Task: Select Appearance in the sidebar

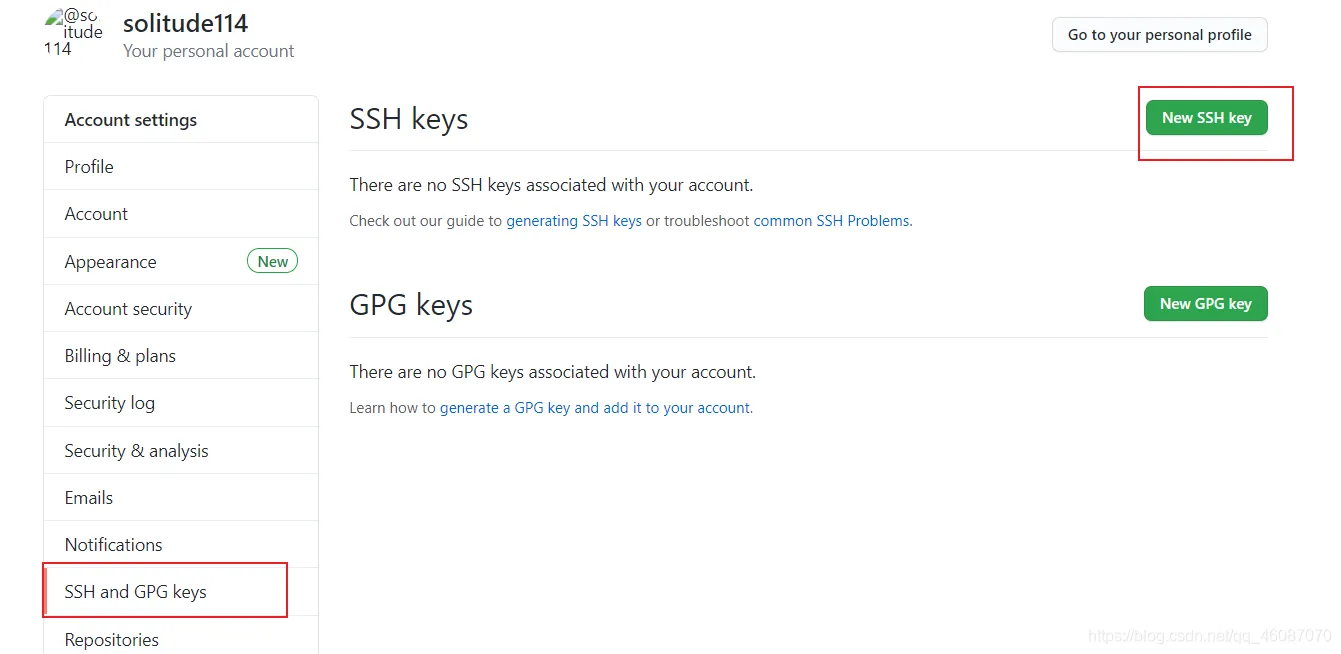Action: tap(110, 262)
